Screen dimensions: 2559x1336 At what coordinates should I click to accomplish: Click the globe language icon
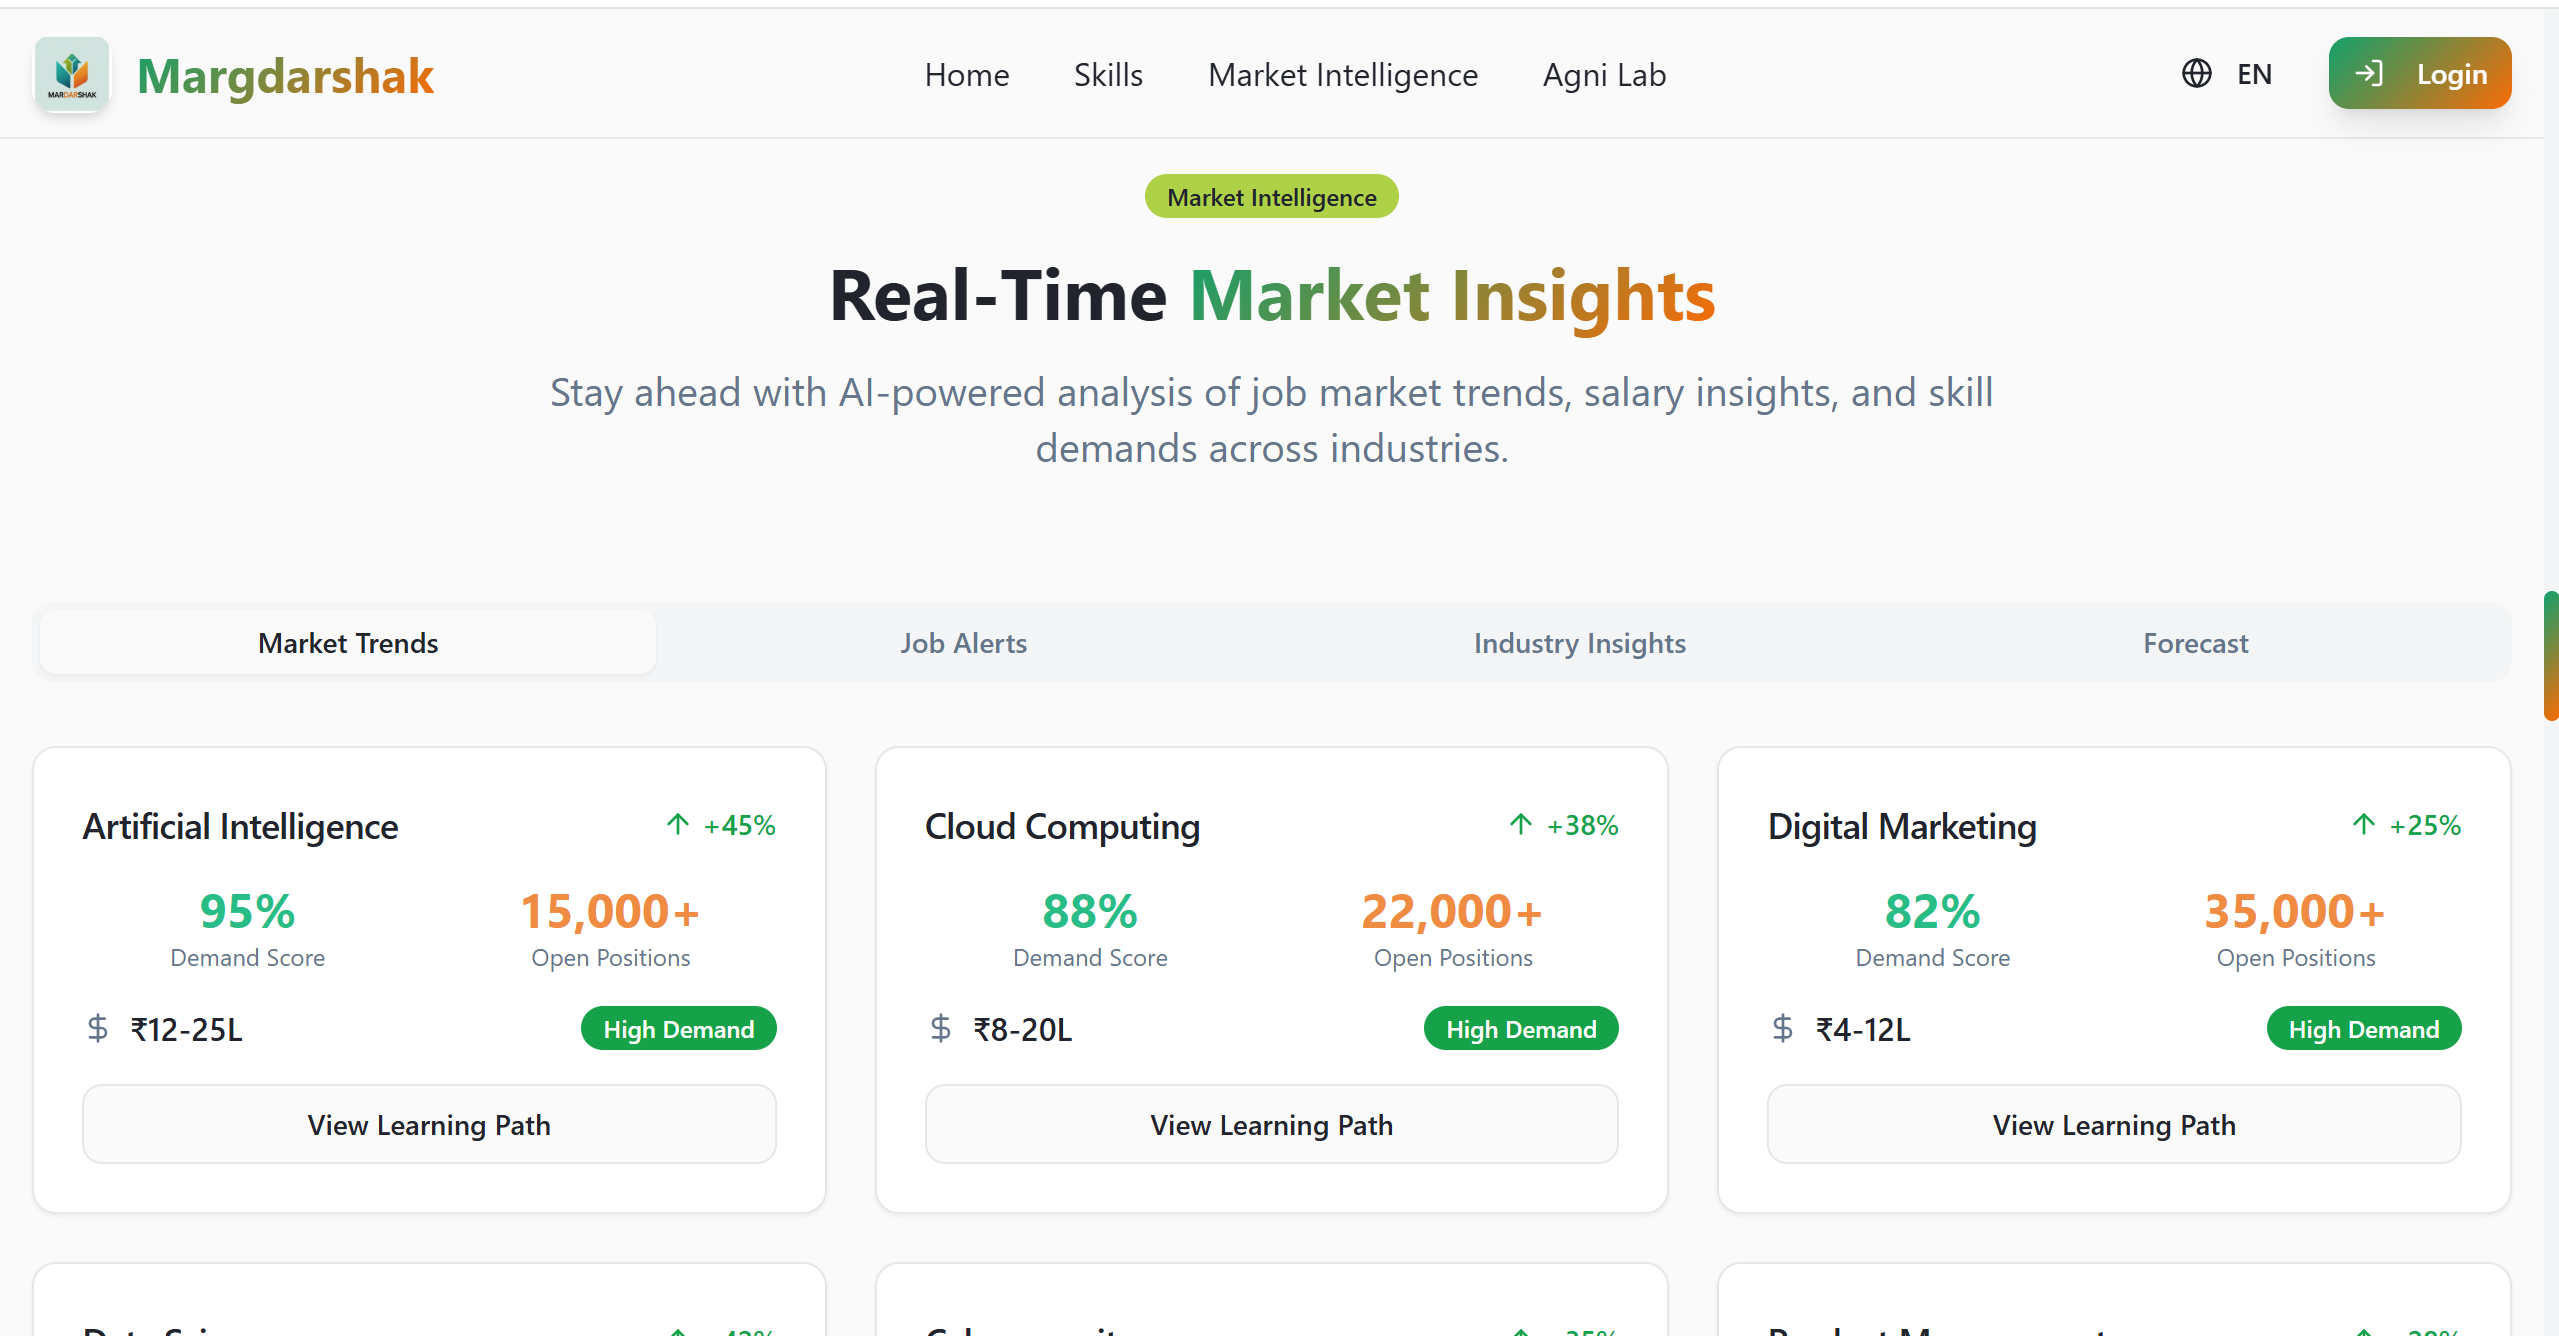[x=2196, y=74]
